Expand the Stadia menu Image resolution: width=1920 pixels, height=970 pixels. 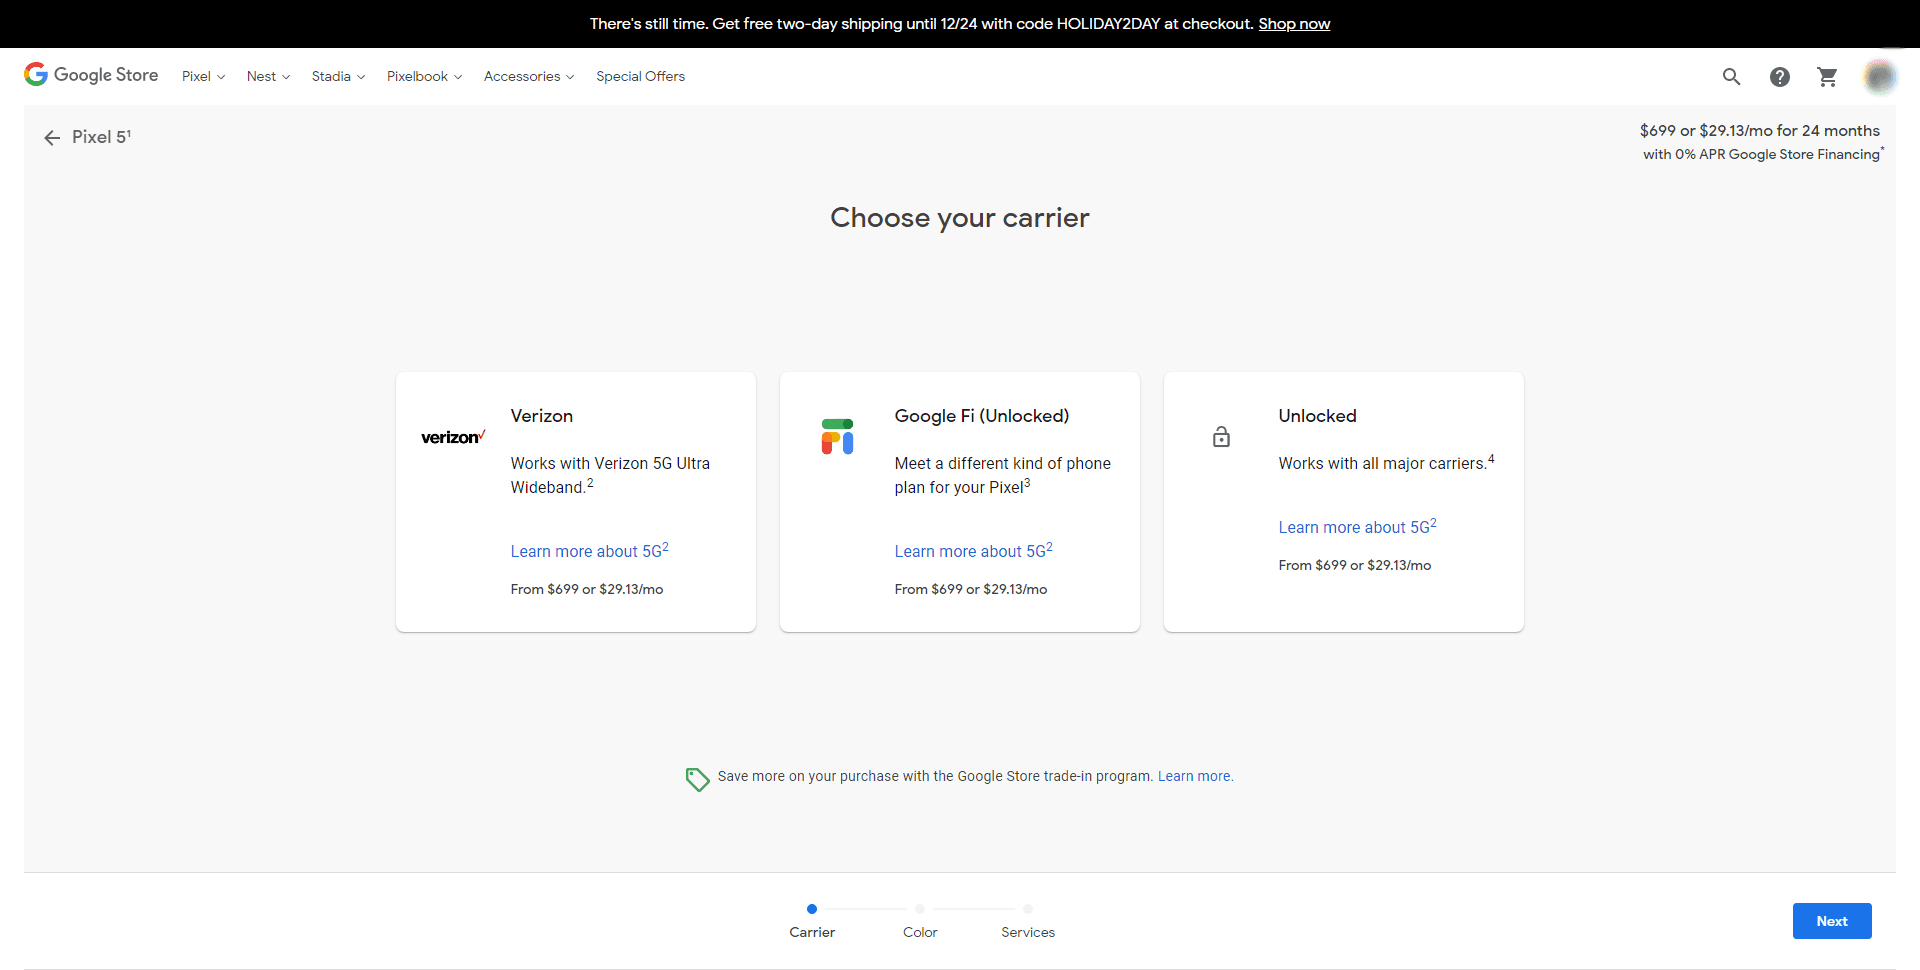338,76
